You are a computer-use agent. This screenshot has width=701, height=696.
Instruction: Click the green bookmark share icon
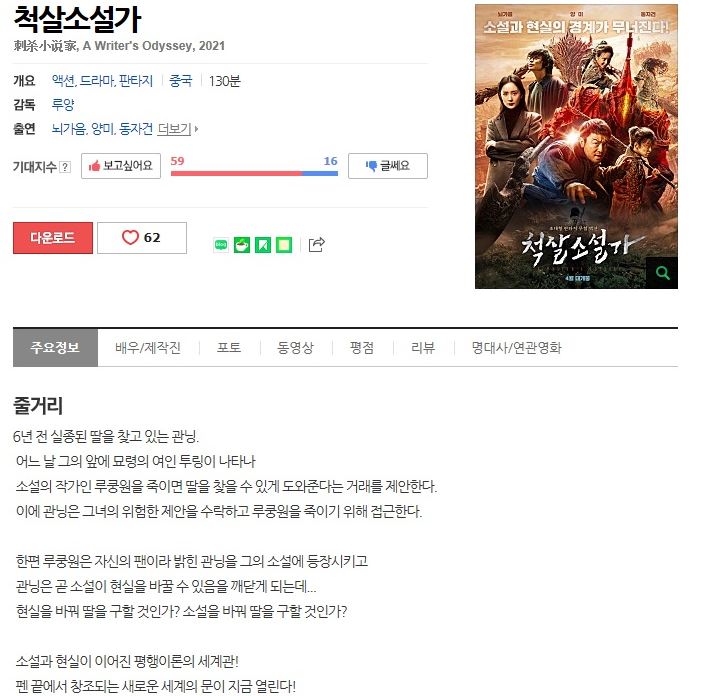[263, 245]
